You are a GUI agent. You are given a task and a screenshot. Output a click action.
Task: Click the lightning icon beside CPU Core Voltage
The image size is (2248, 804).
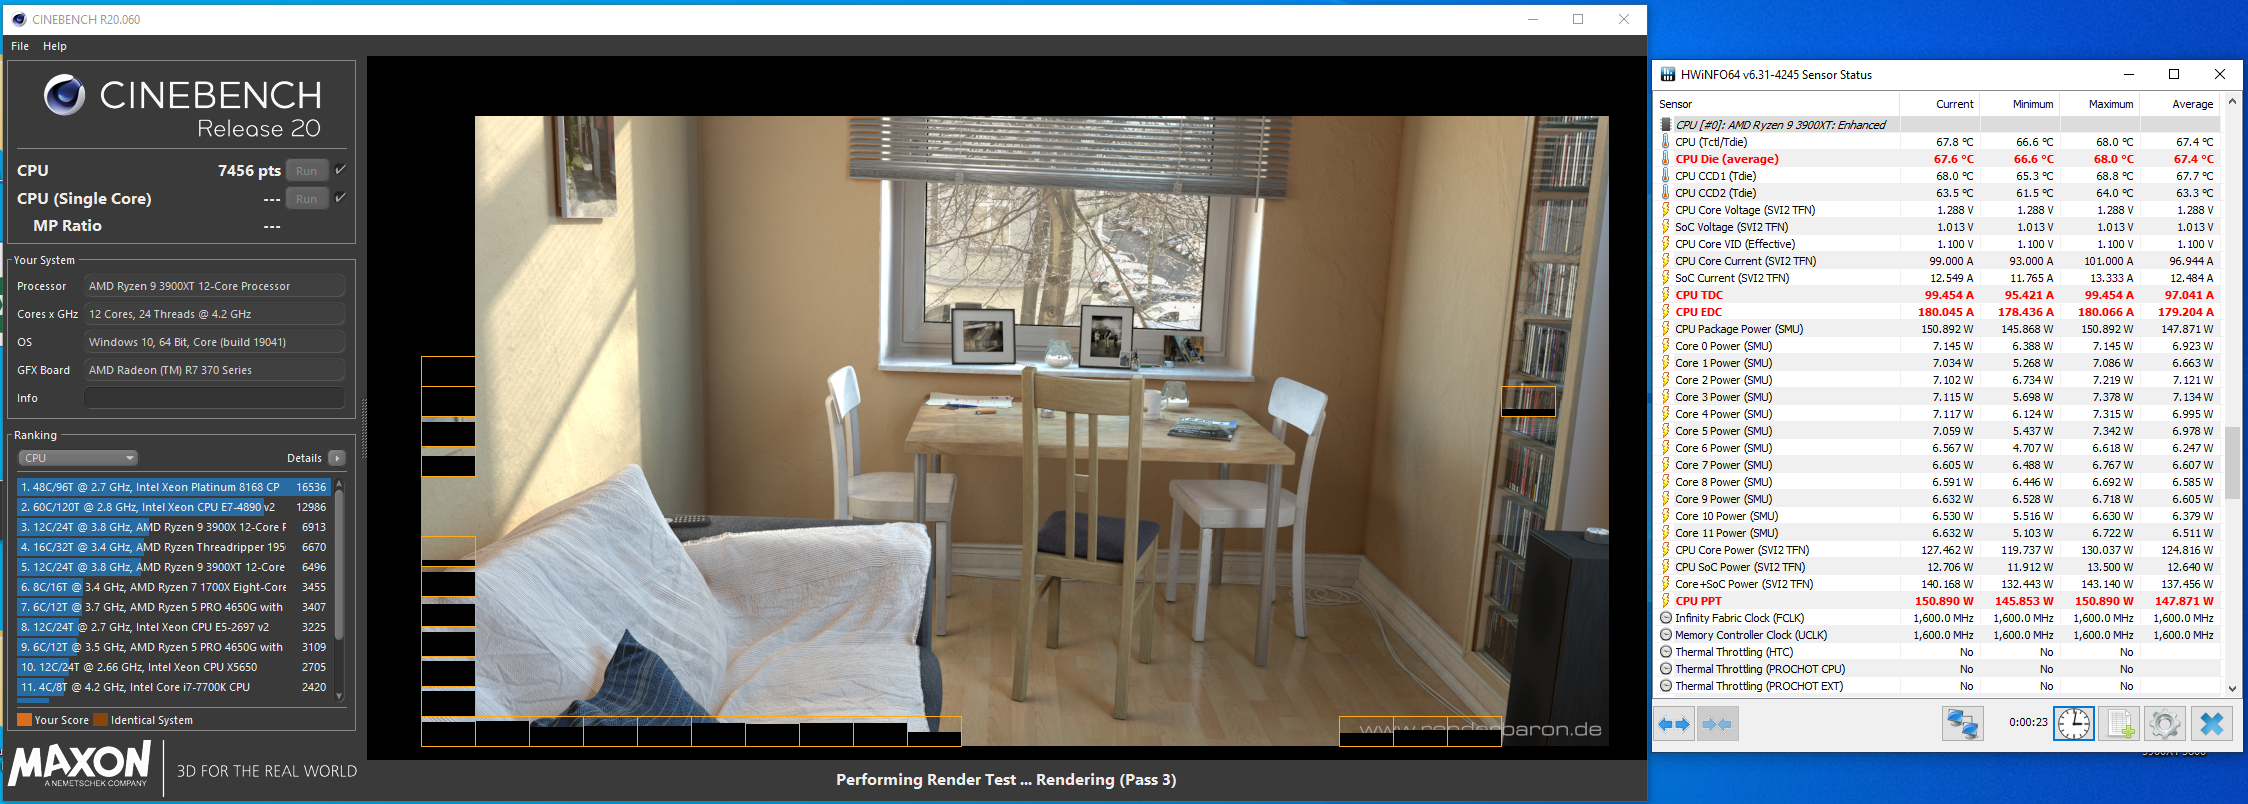click(1666, 210)
